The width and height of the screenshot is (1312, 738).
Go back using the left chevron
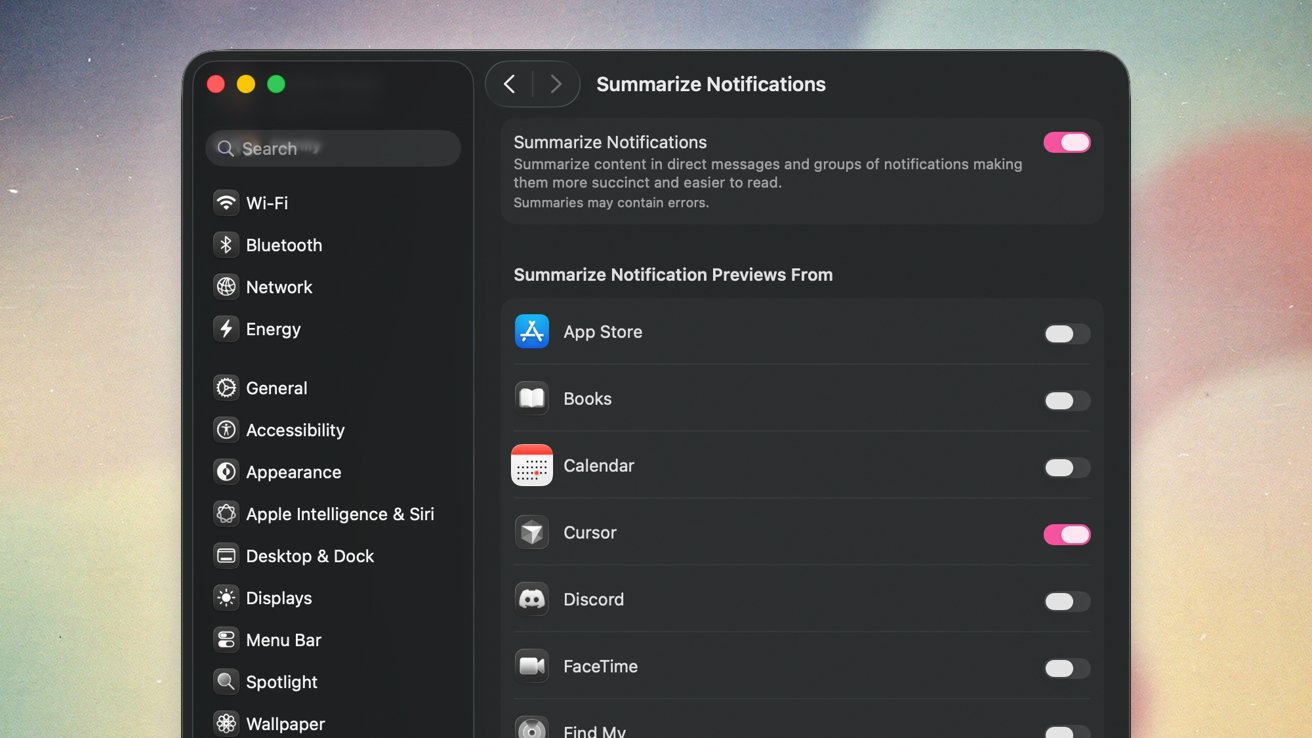[x=510, y=85]
